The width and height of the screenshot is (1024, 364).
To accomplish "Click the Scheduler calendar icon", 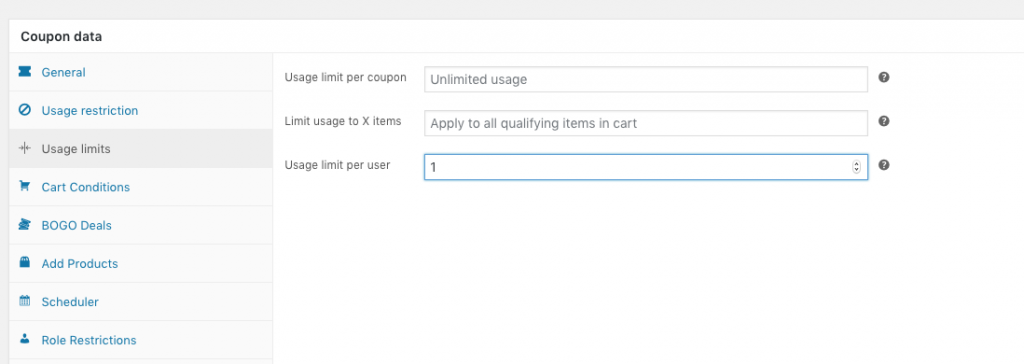I will (25, 301).
